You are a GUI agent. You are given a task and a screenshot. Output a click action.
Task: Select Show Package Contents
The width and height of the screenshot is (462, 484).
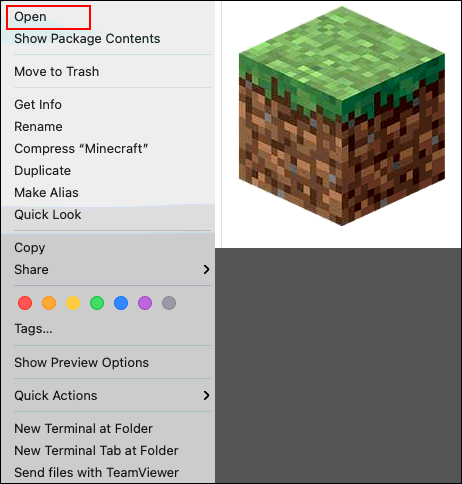[87, 39]
